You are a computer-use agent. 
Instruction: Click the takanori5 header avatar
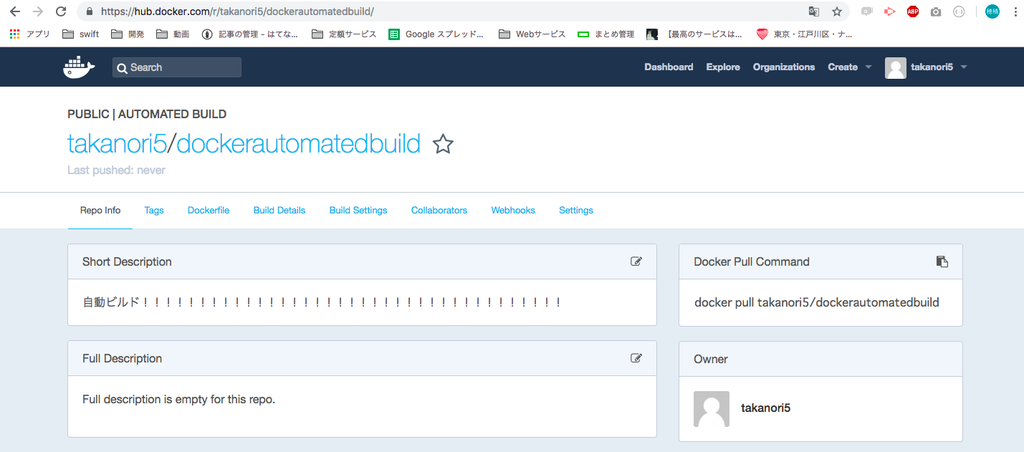(895, 68)
